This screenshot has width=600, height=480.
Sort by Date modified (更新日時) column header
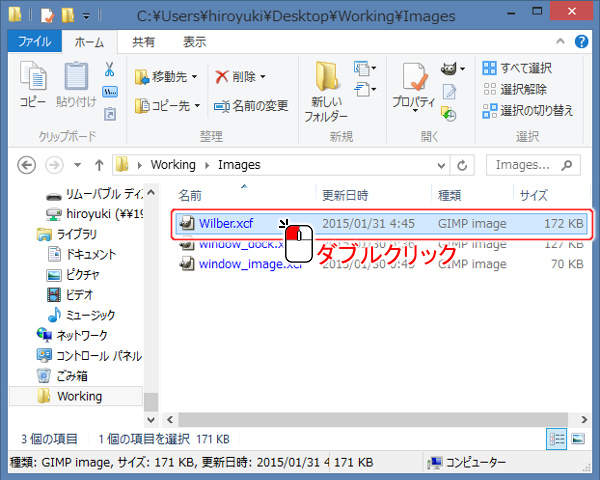click(x=345, y=196)
